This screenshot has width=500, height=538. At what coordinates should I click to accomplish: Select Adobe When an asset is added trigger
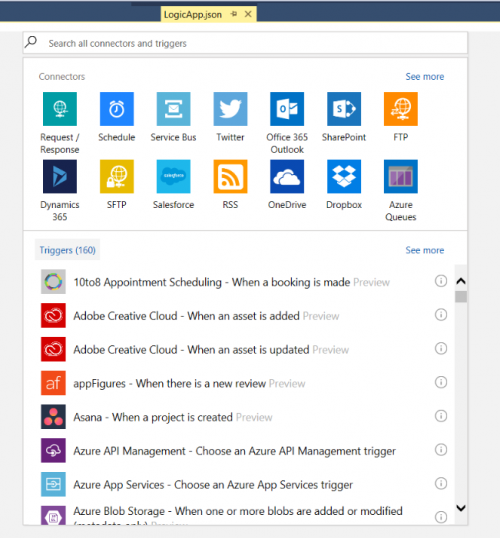click(206, 316)
